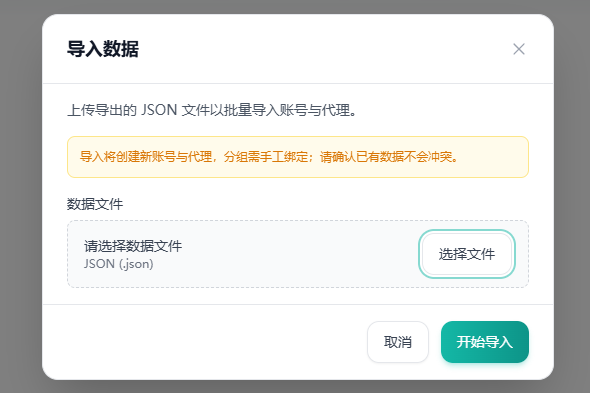The height and width of the screenshot is (393, 590).
Task: Click the 导入数据 dialog title
Action: 103,49
